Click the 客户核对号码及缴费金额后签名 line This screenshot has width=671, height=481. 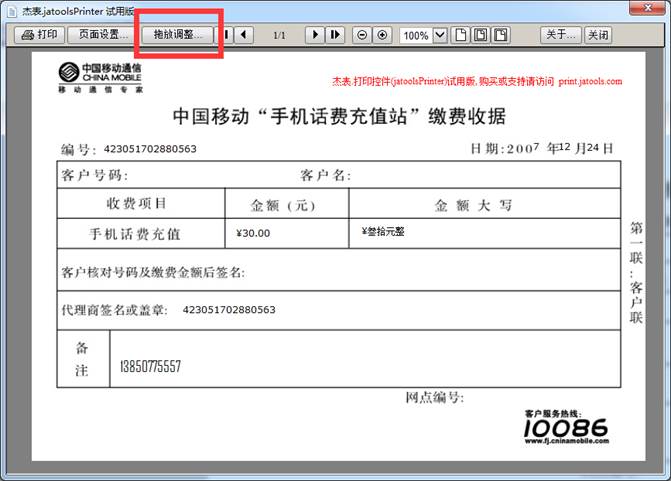pyautogui.click(x=153, y=272)
